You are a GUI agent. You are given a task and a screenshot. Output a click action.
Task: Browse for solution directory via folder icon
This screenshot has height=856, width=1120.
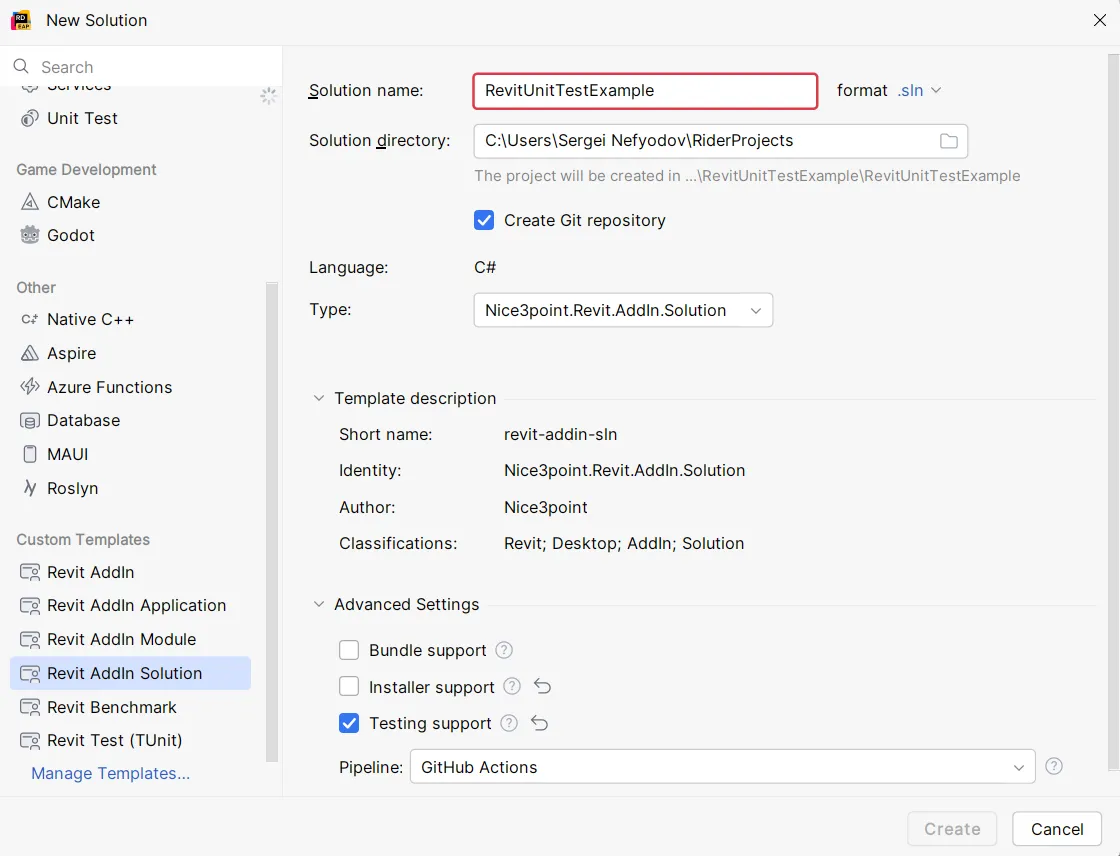tap(949, 141)
